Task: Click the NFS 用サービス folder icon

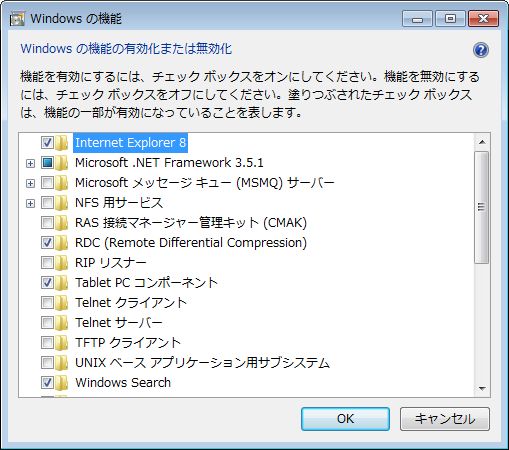Action: point(61,203)
